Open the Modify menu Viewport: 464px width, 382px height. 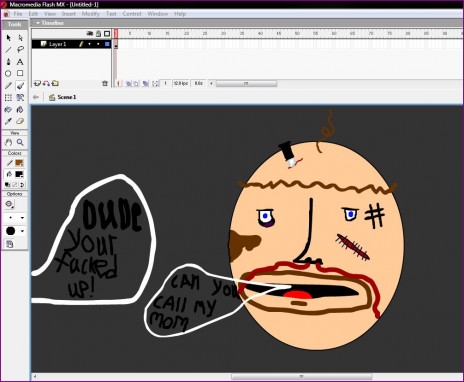point(91,14)
